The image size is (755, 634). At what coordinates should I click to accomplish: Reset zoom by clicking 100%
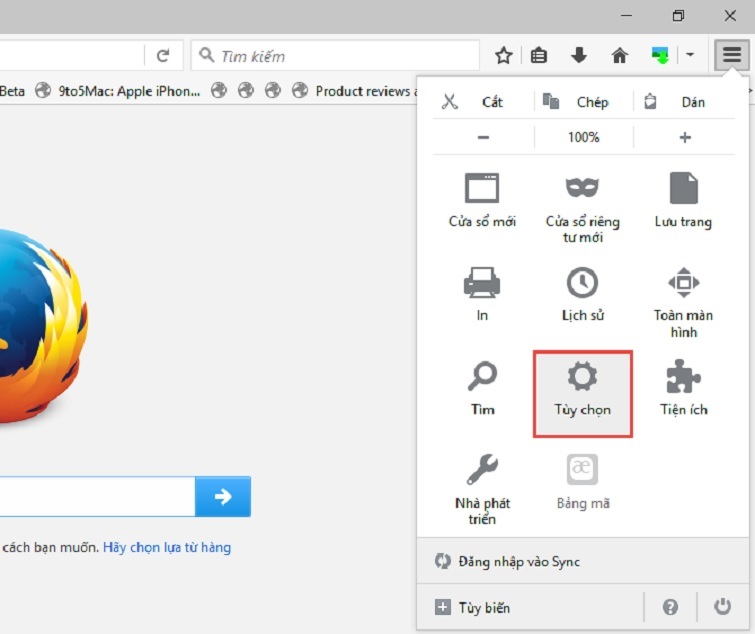(583, 138)
